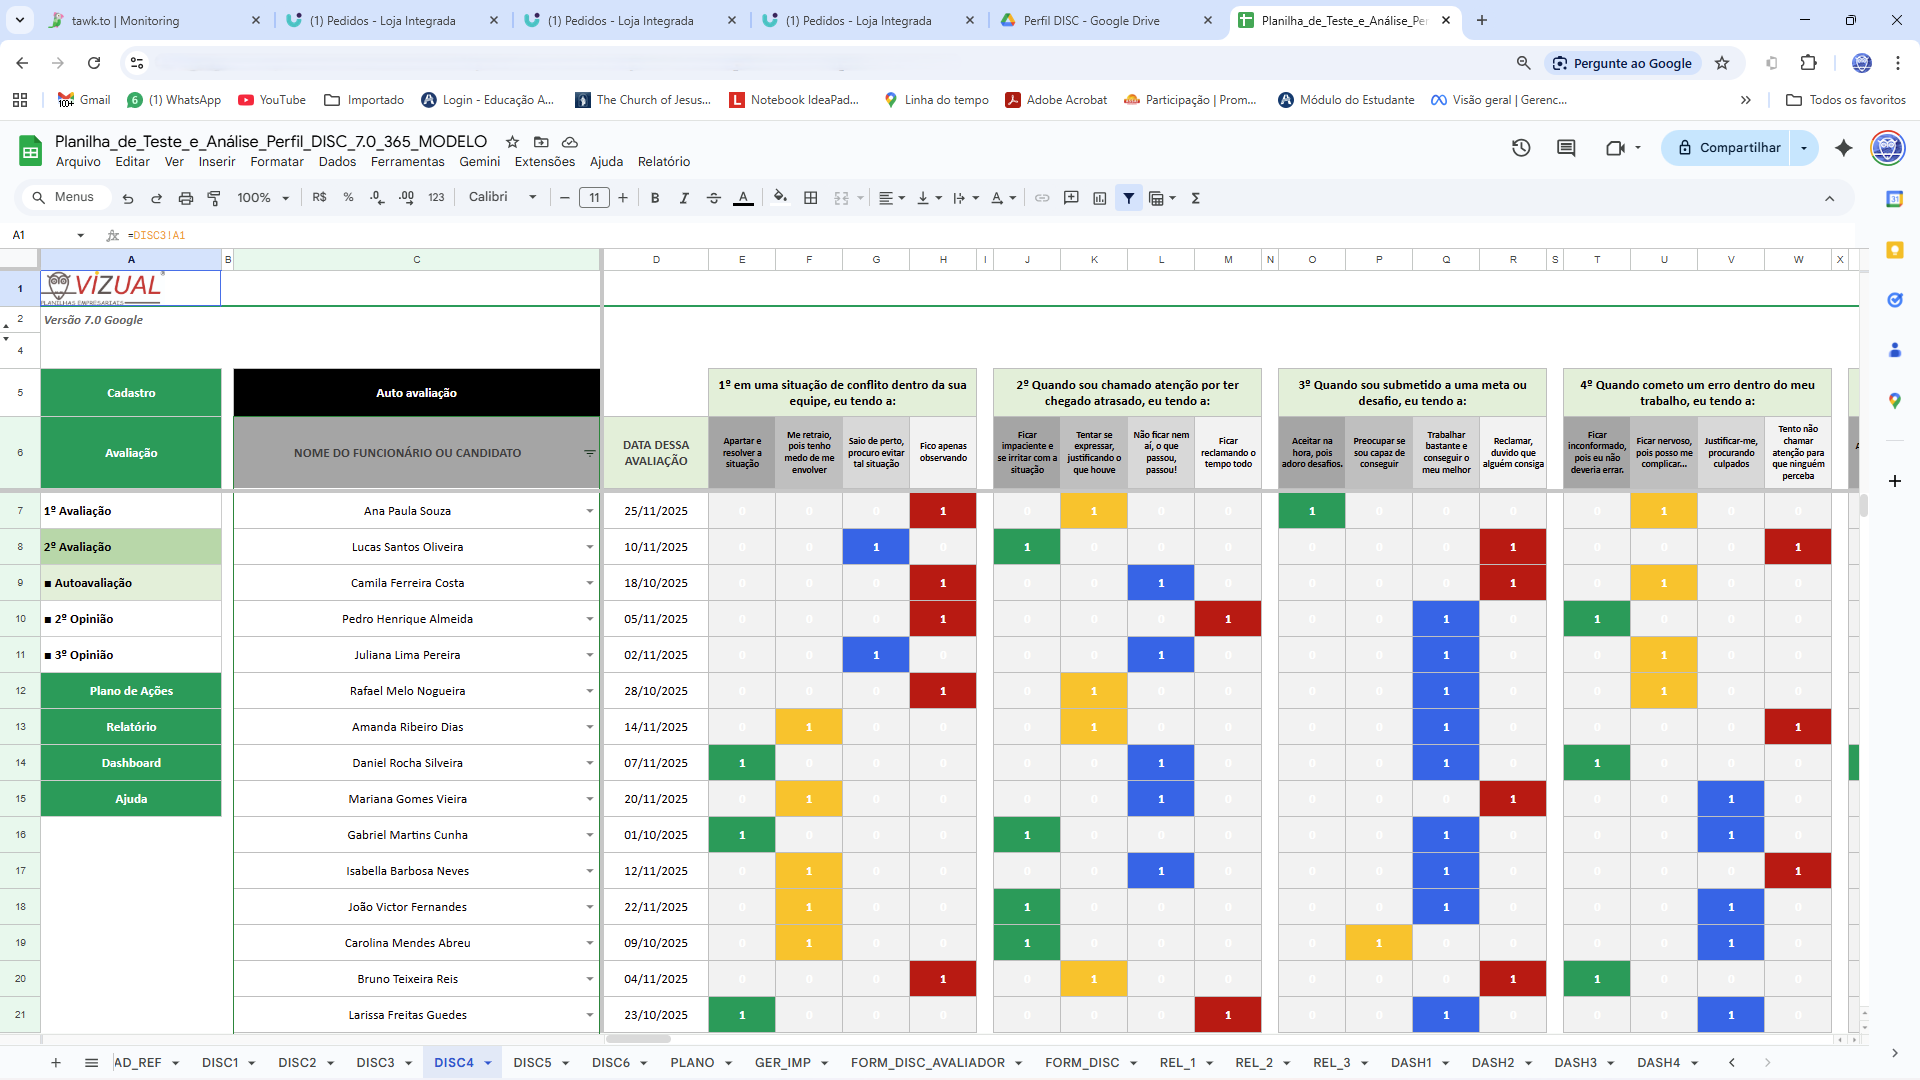Expand the horizontal align dropdown arrow
The image size is (1920, 1080).
click(x=901, y=198)
